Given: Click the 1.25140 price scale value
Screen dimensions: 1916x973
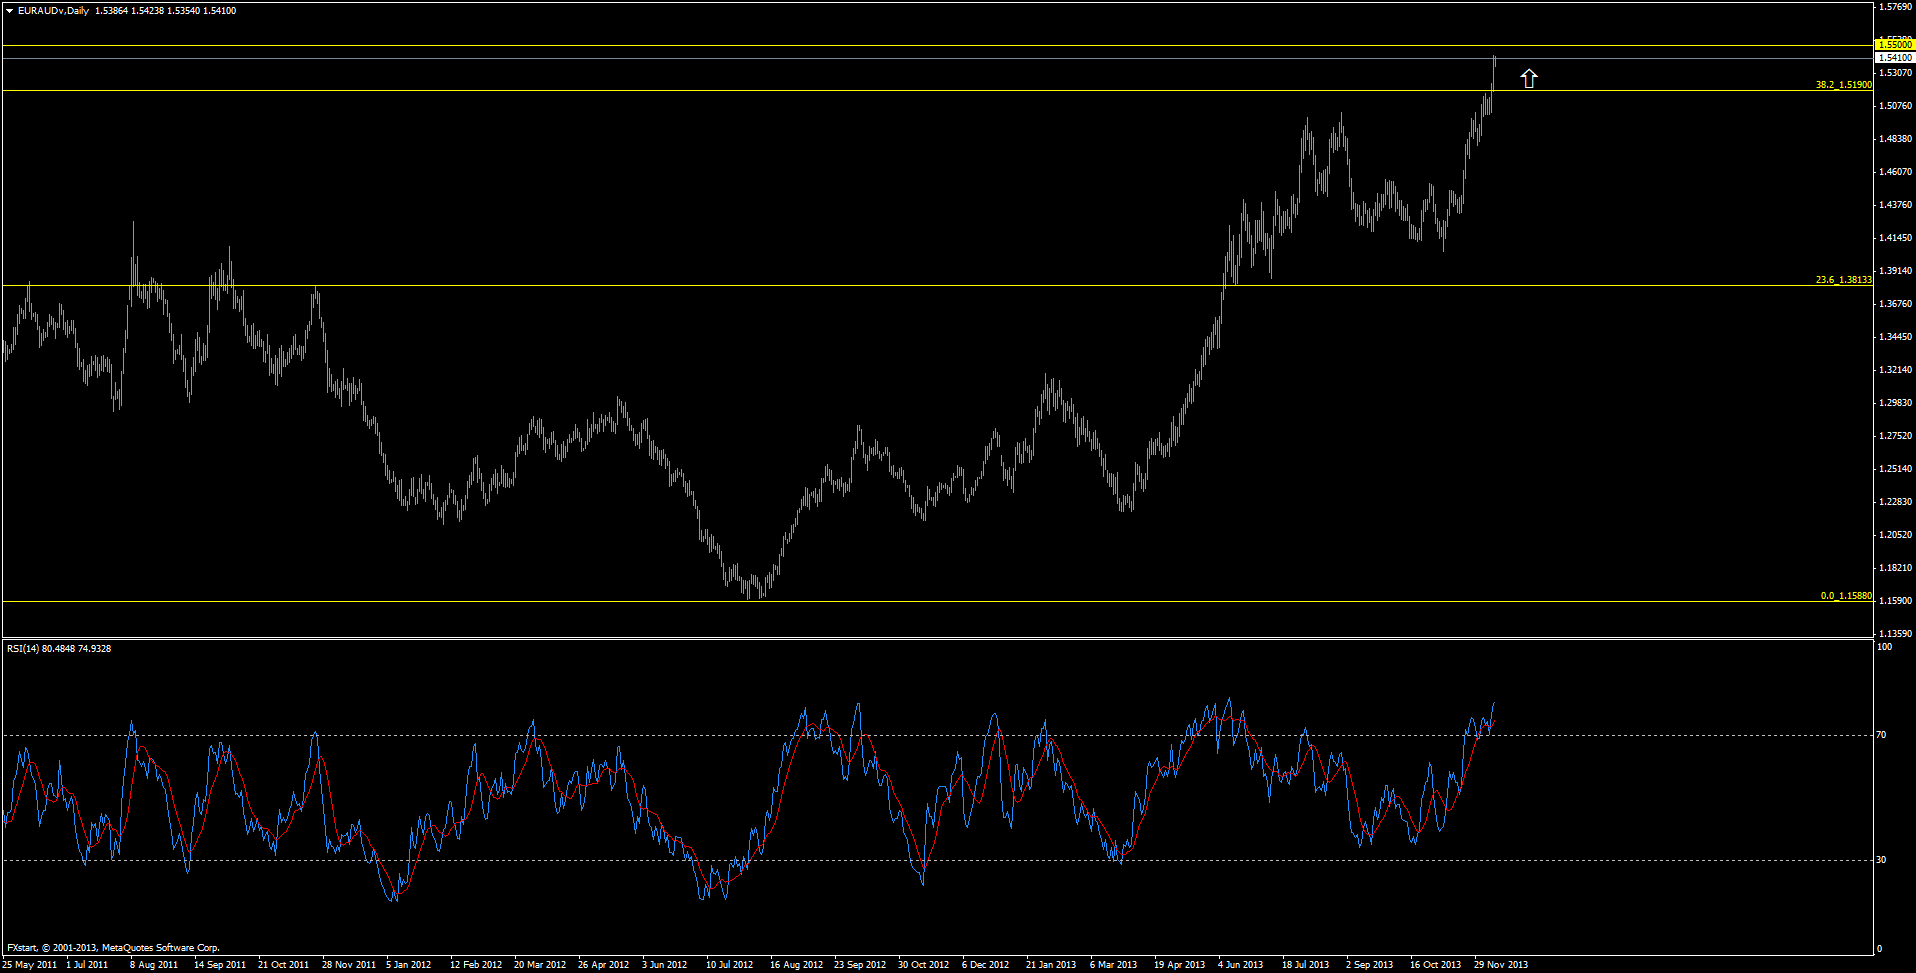Looking at the screenshot, I should 1896,469.
